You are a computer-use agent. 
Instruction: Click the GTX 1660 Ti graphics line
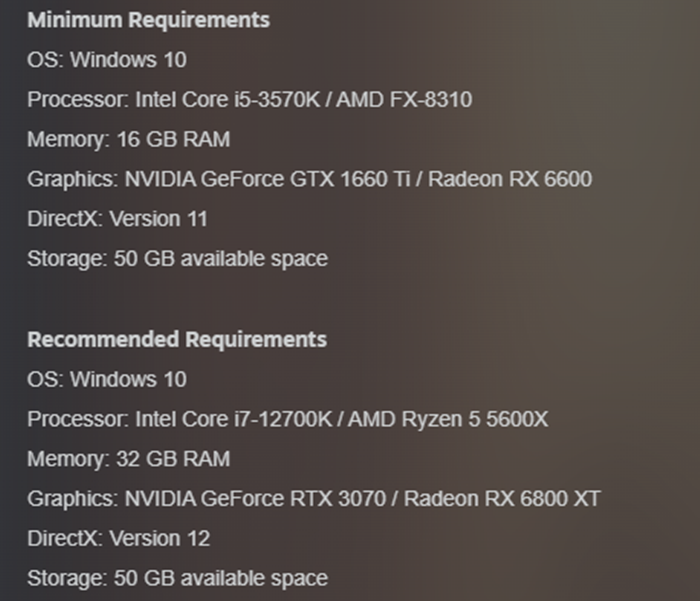(x=309, y=179)
